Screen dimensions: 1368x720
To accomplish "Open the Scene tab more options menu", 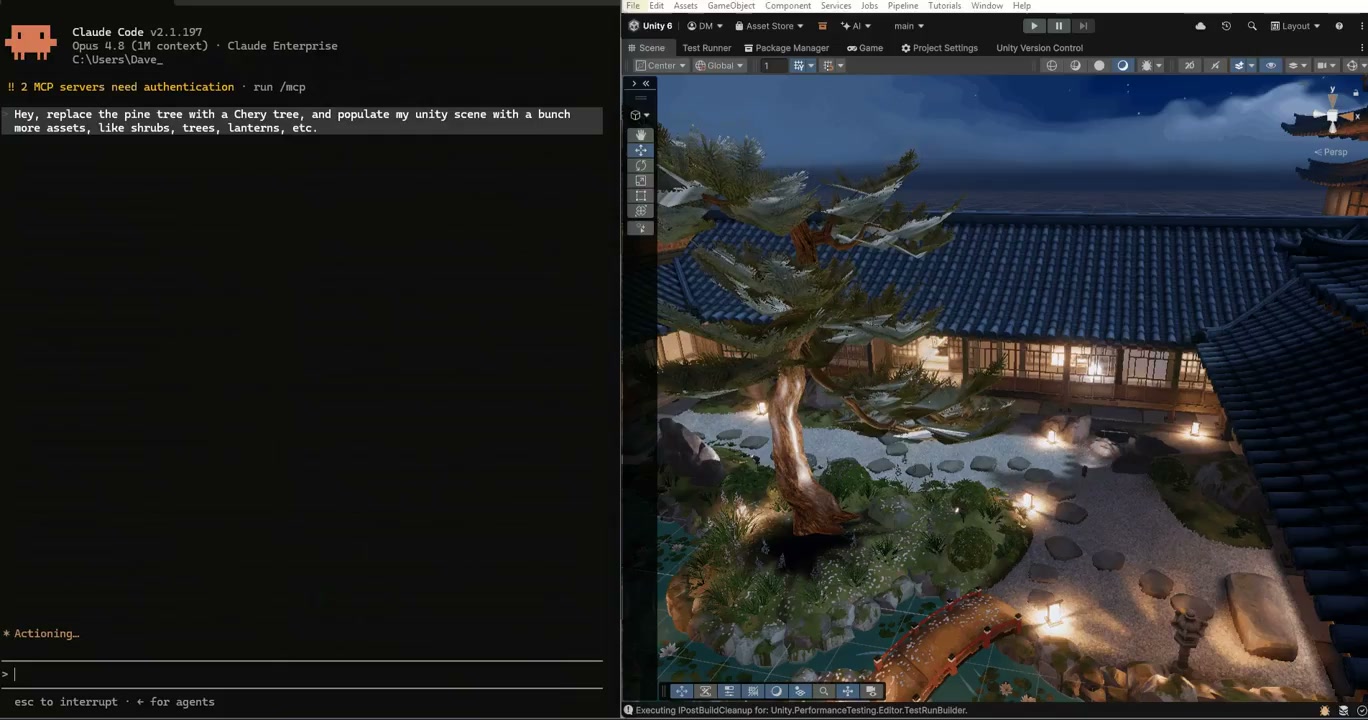I will click(x=1363, y=48).
